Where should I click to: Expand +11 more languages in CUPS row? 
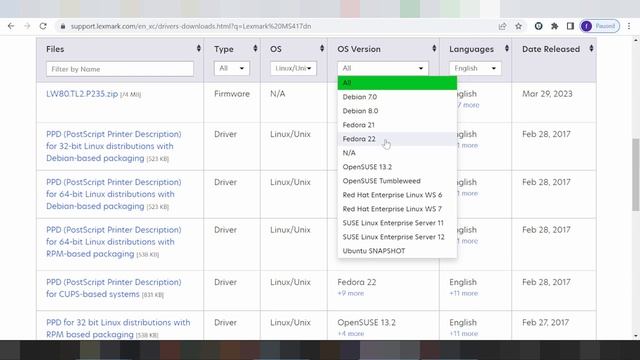pyautogui.click(x=463, y=293)
